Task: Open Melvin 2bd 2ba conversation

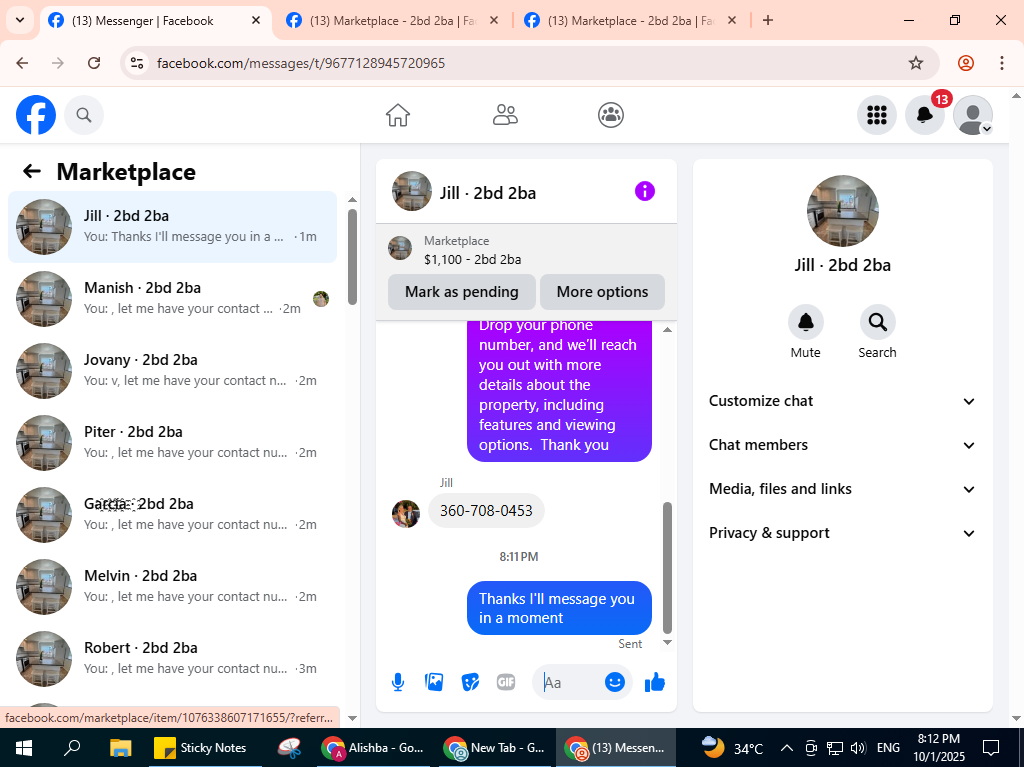Action: click(172, 586)
